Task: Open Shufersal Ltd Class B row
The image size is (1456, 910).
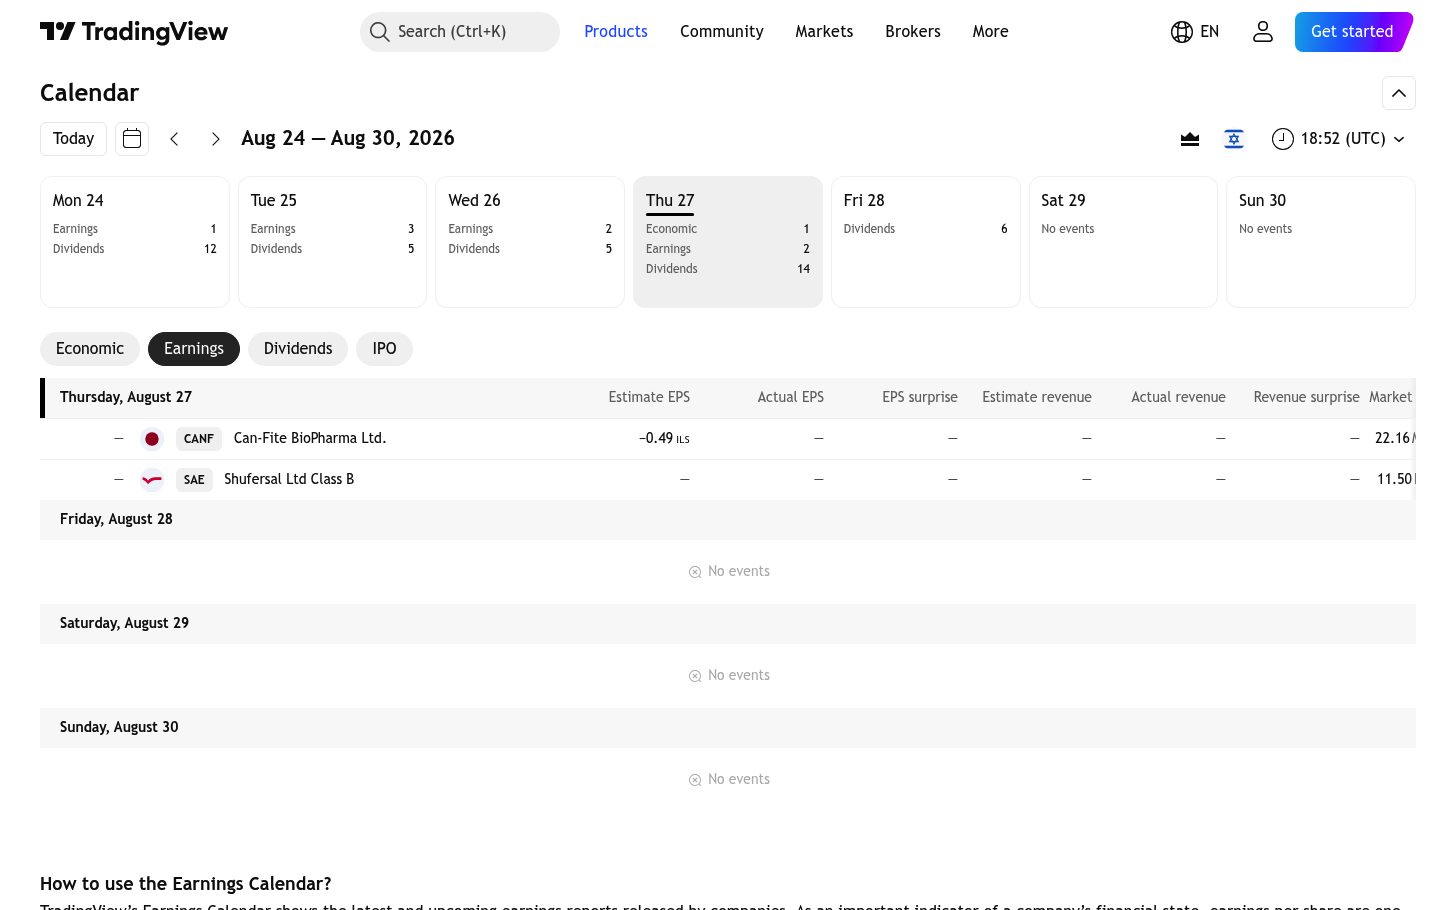Action: [728, 480]
